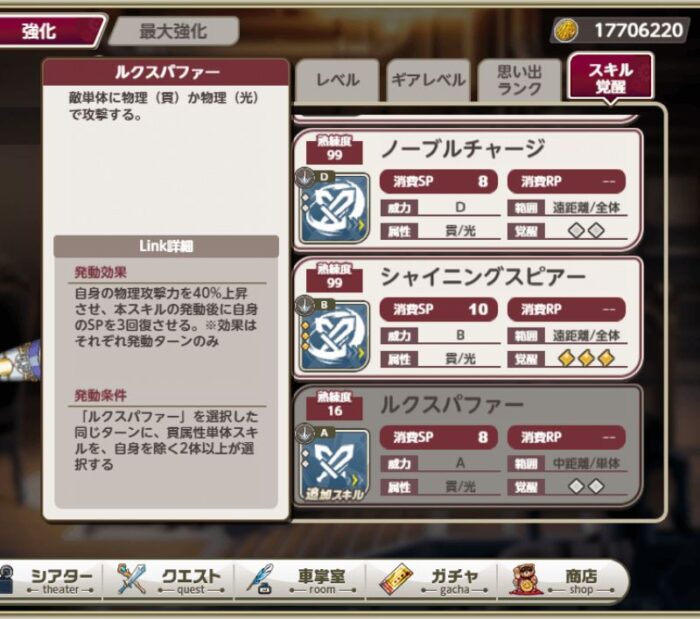Screen dimensions: 700x619
Task: Open the 車掌室 room menu
Action: coord(300,580)
